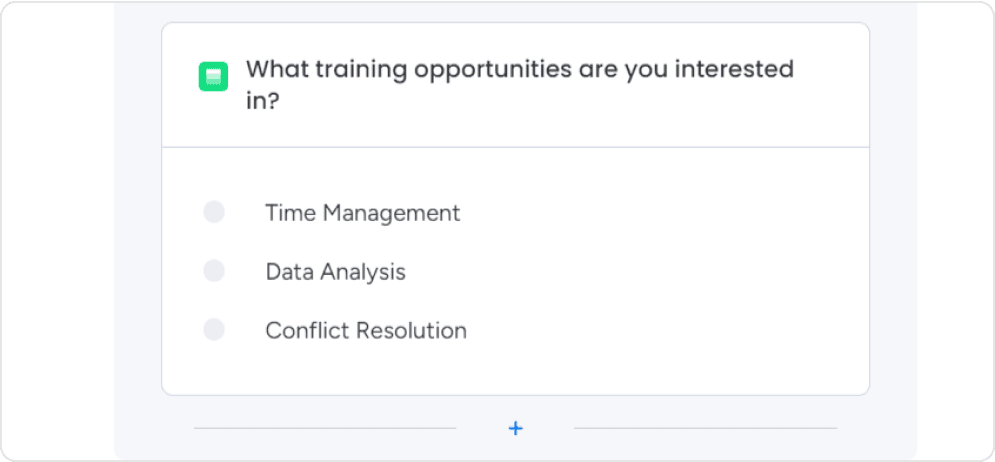Screen dimensions: 995x462
Task: Click the "Data Analysis" option text
Action: [335, 272]
